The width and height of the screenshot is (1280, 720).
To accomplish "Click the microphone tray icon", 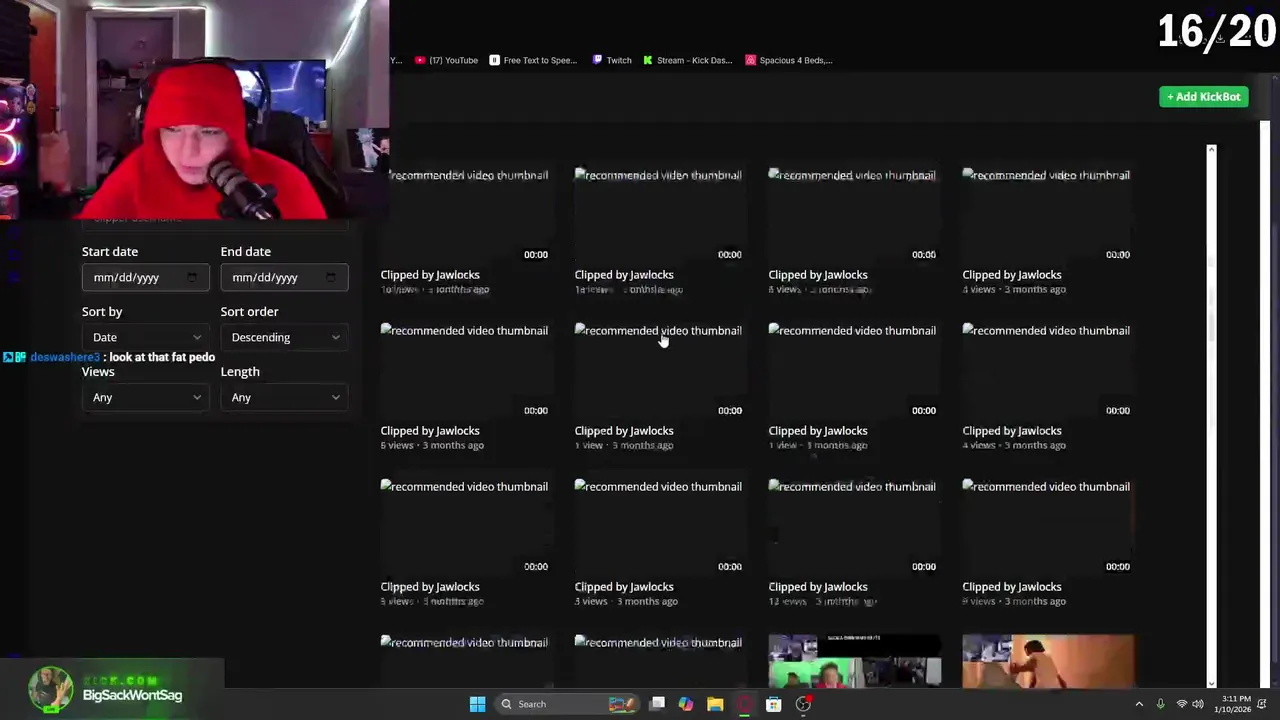I will pos(1160,704).
